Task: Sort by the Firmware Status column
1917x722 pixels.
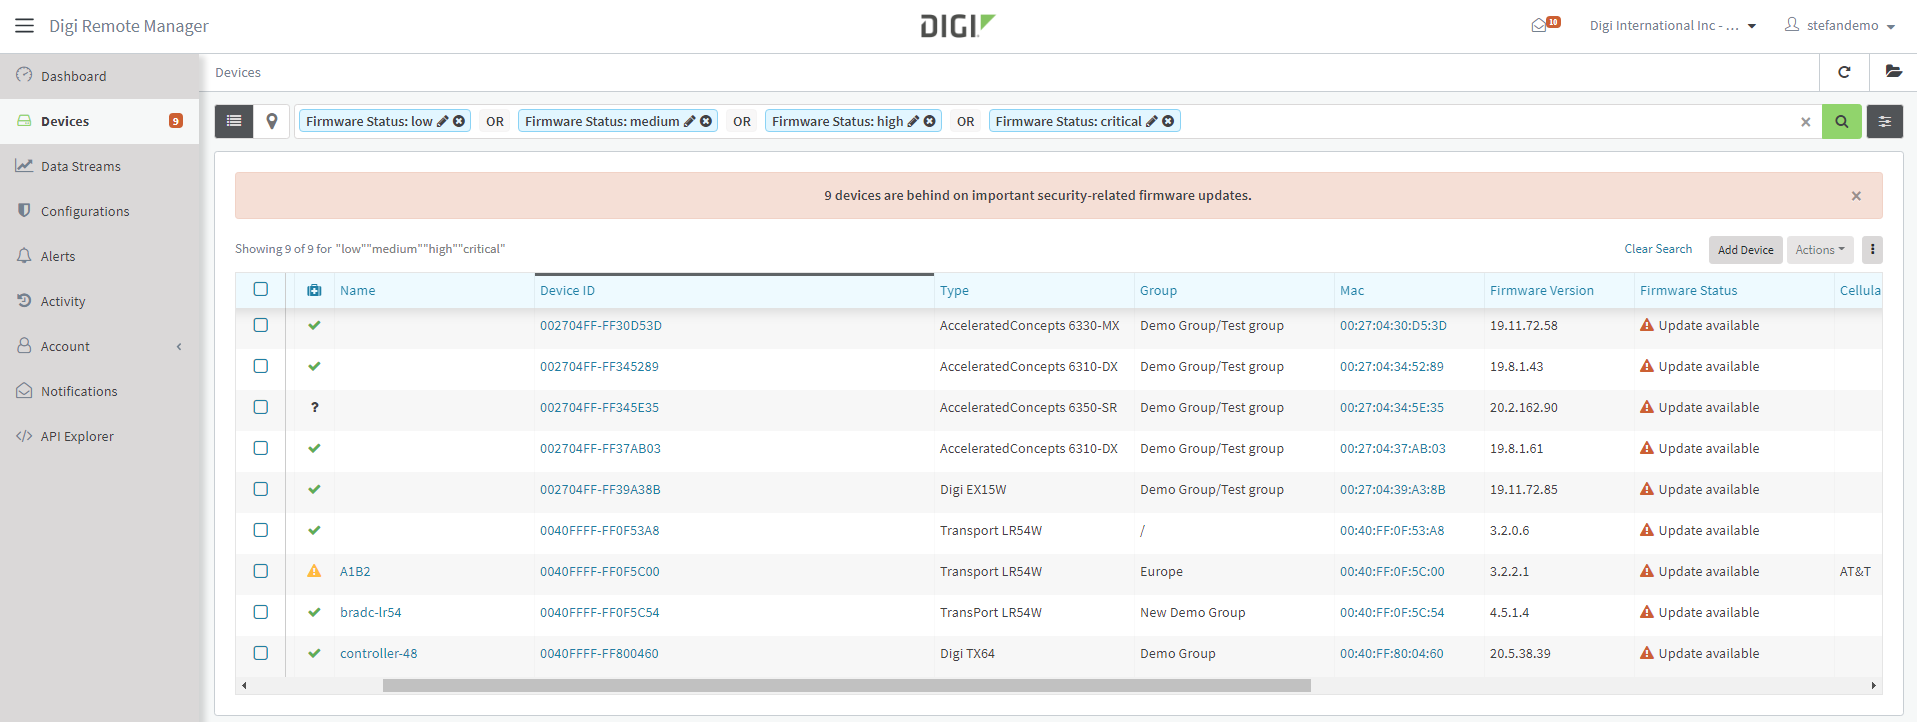Action: coord(1688,291)
